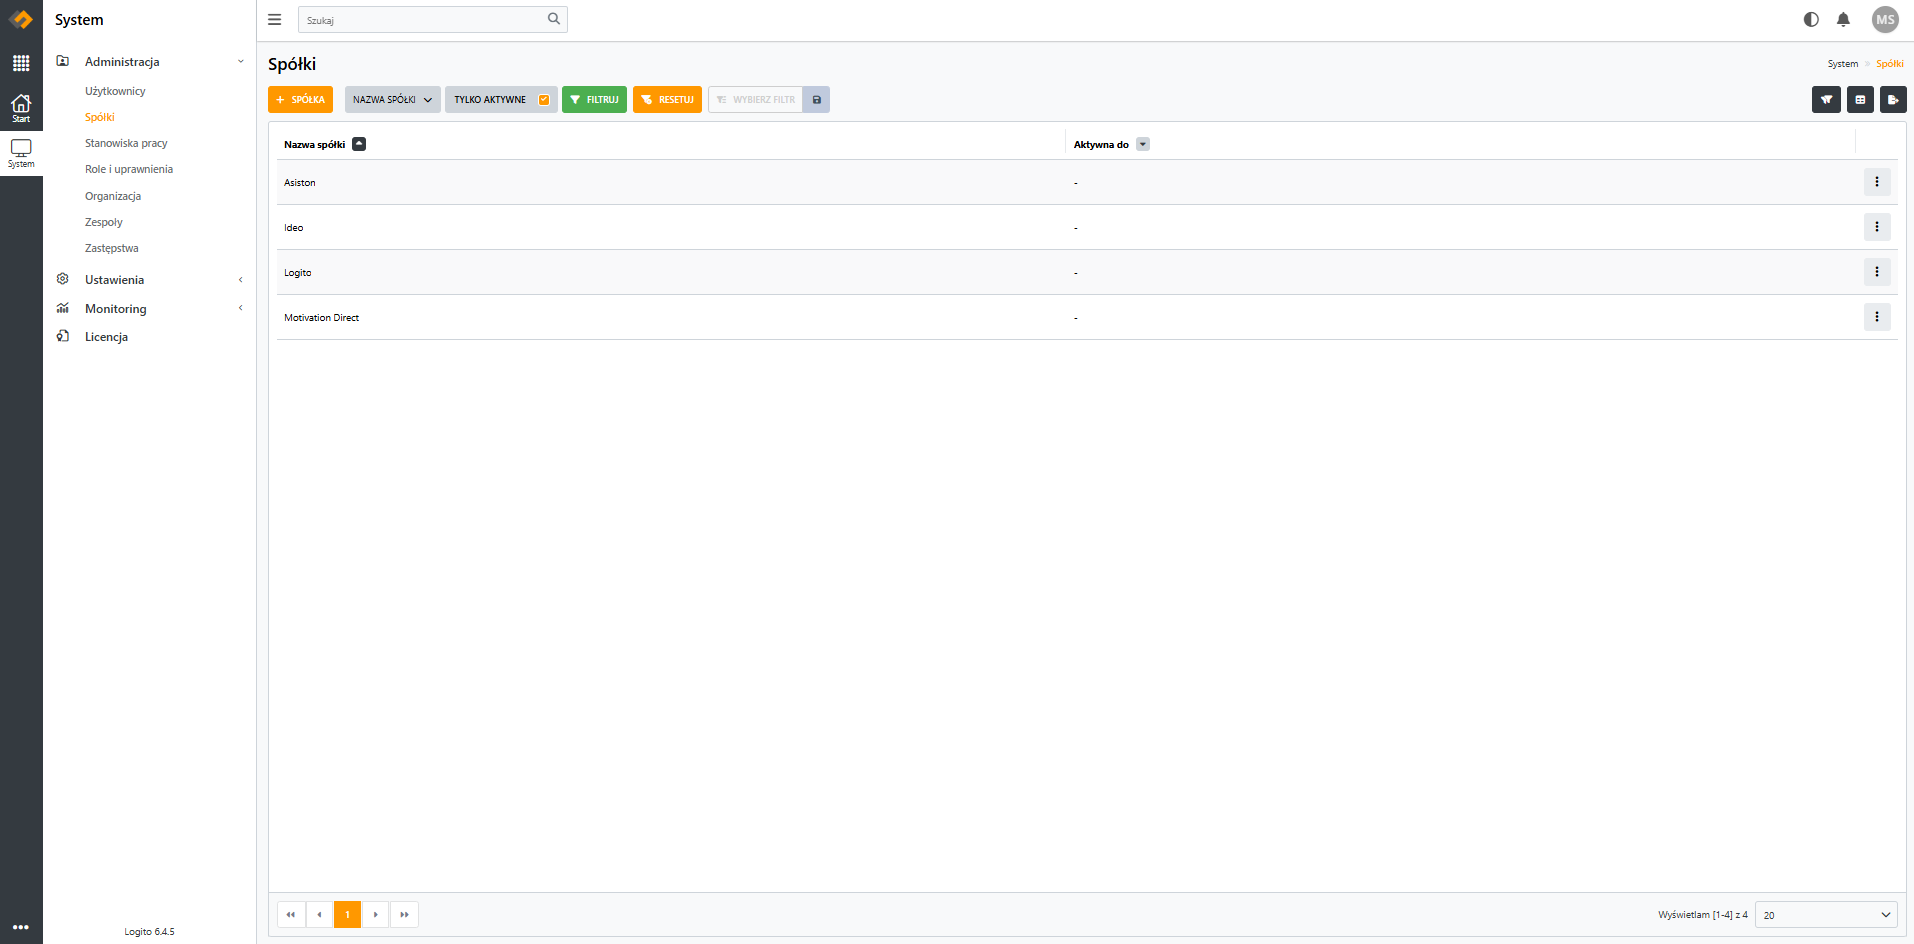
Task: Click the save filter disk icon
Action: (817, 99)
